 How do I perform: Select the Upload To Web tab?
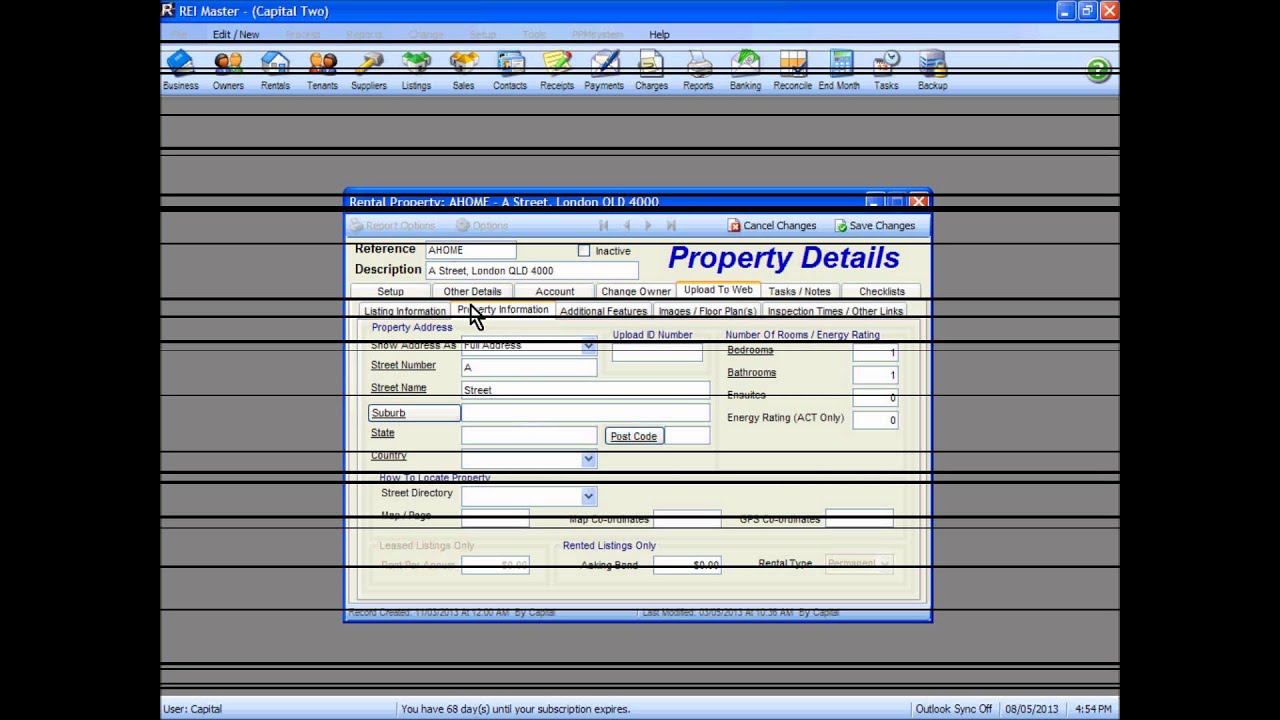[x=718, y=290]
